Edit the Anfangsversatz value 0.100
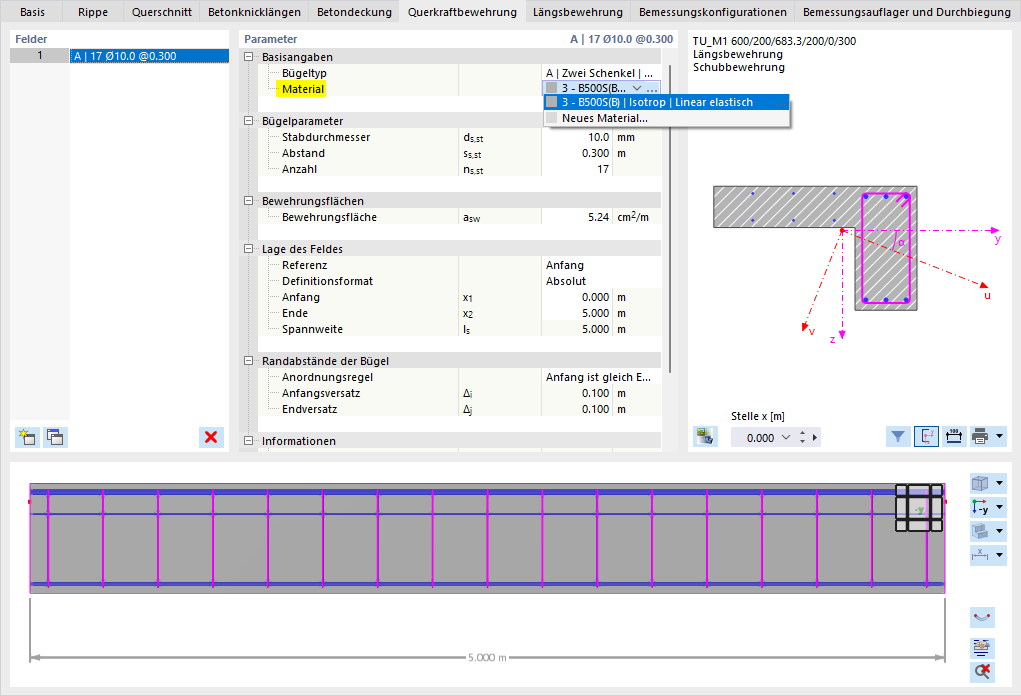The width and height of the screenshot is (1021, 696). pos(578,393)
